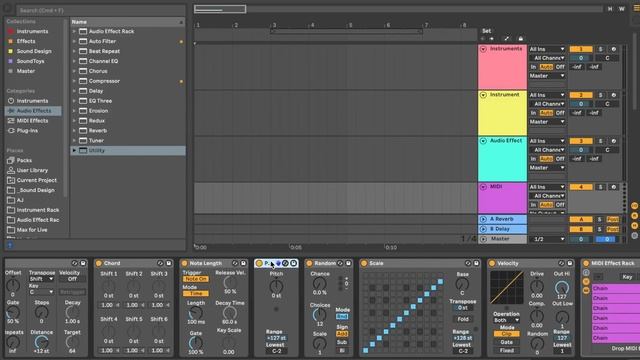
Task: Click the automation arm icon beside Set
Action: 507,38
